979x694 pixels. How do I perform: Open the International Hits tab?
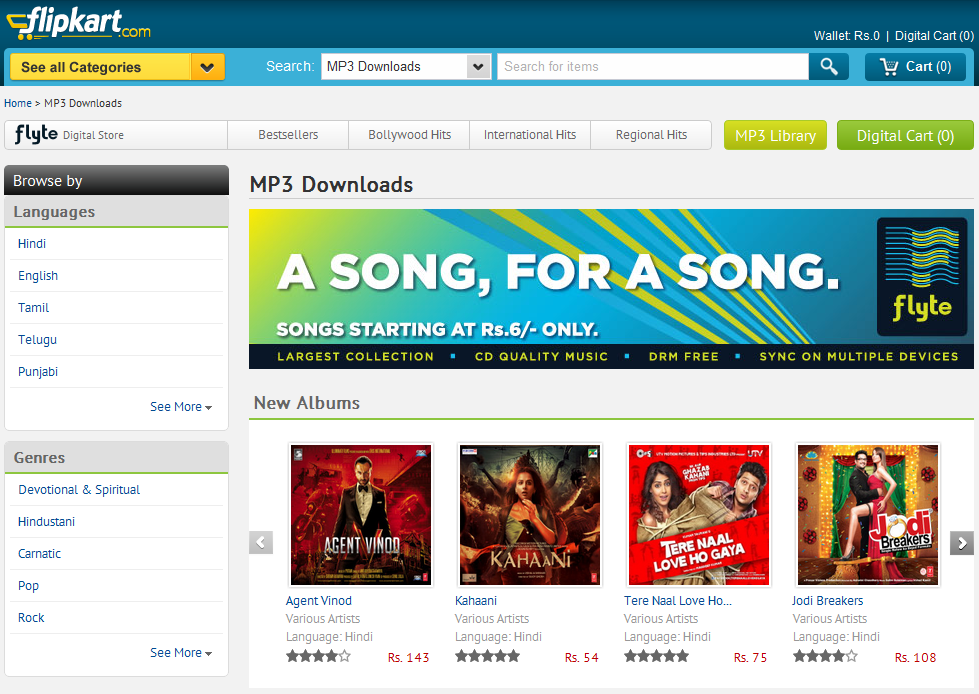[530, 135]
